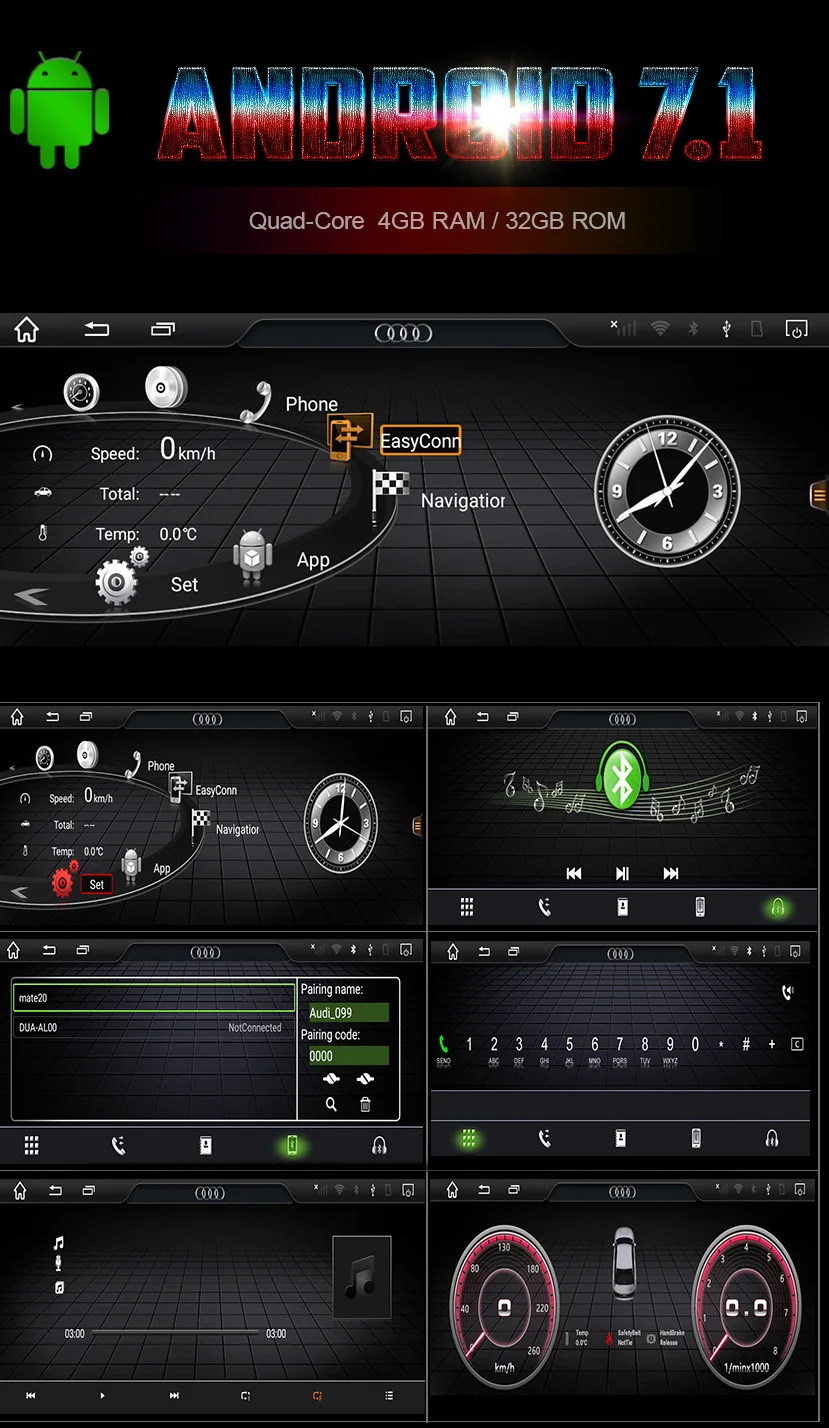
Task: Open the phone pairing tab on the Bluetooth music screen
Action: [700, 907]
